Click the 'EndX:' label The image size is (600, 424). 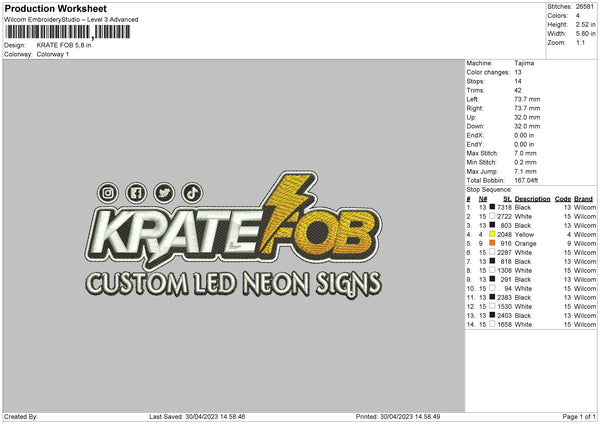point(475,135)
